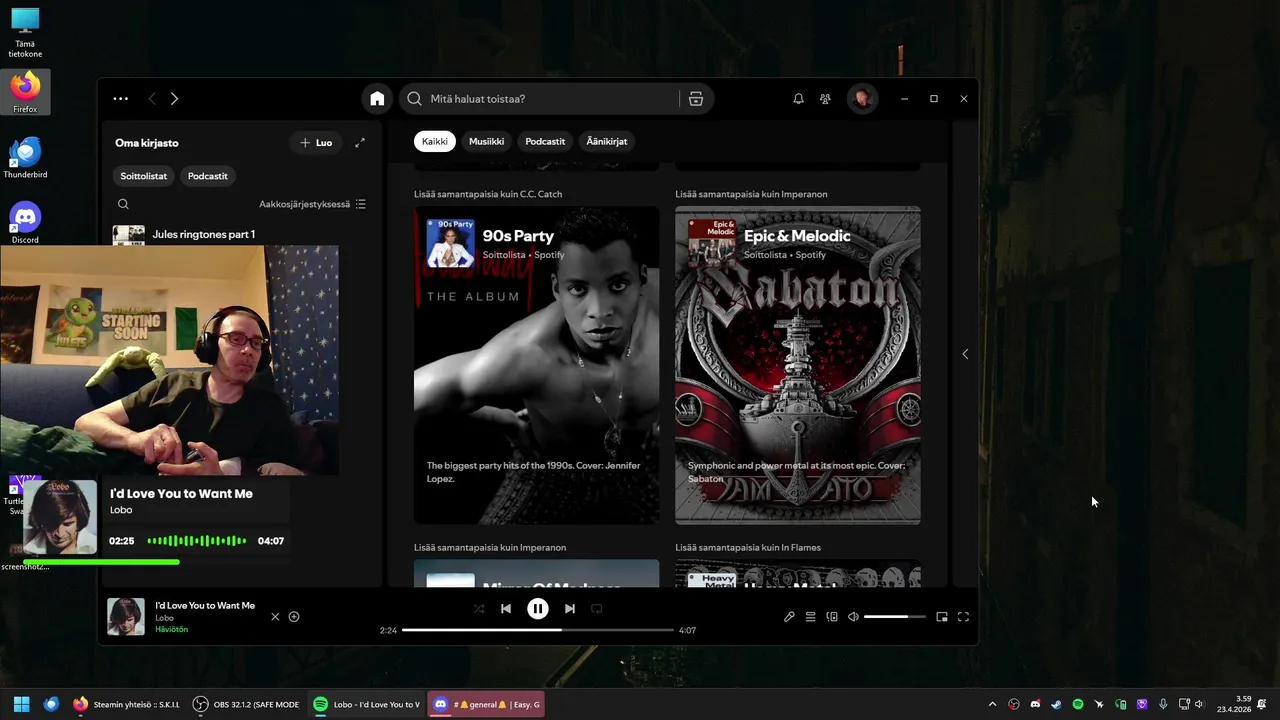Open the miniplayer
This screenshot has width=1280, height=720.
click(942, 617)
